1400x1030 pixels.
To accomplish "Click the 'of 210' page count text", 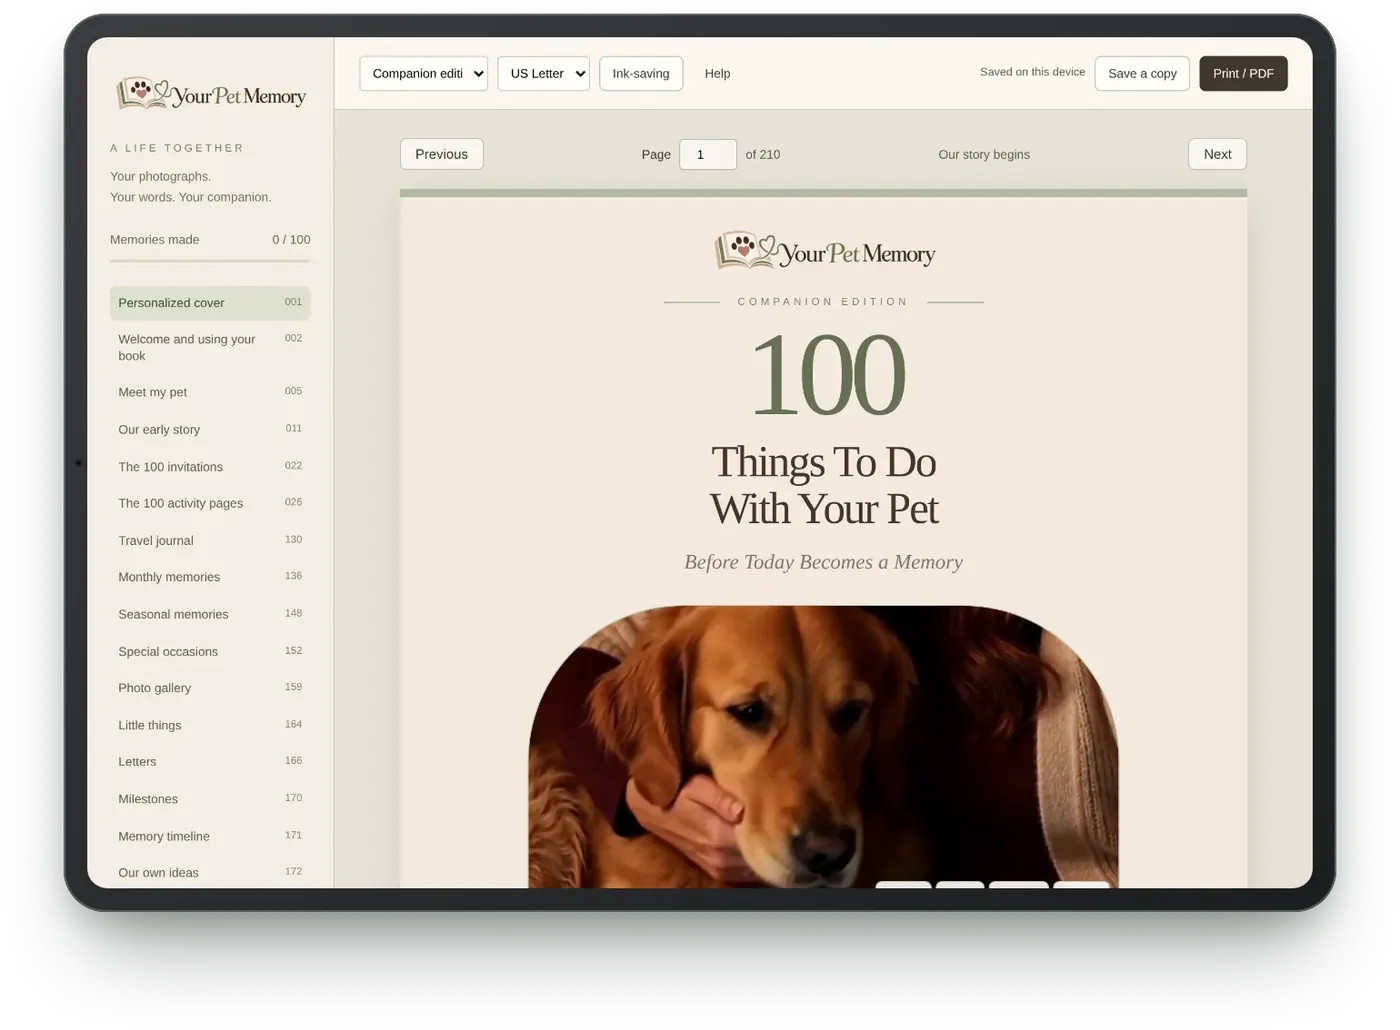I will tap(763, 155).
